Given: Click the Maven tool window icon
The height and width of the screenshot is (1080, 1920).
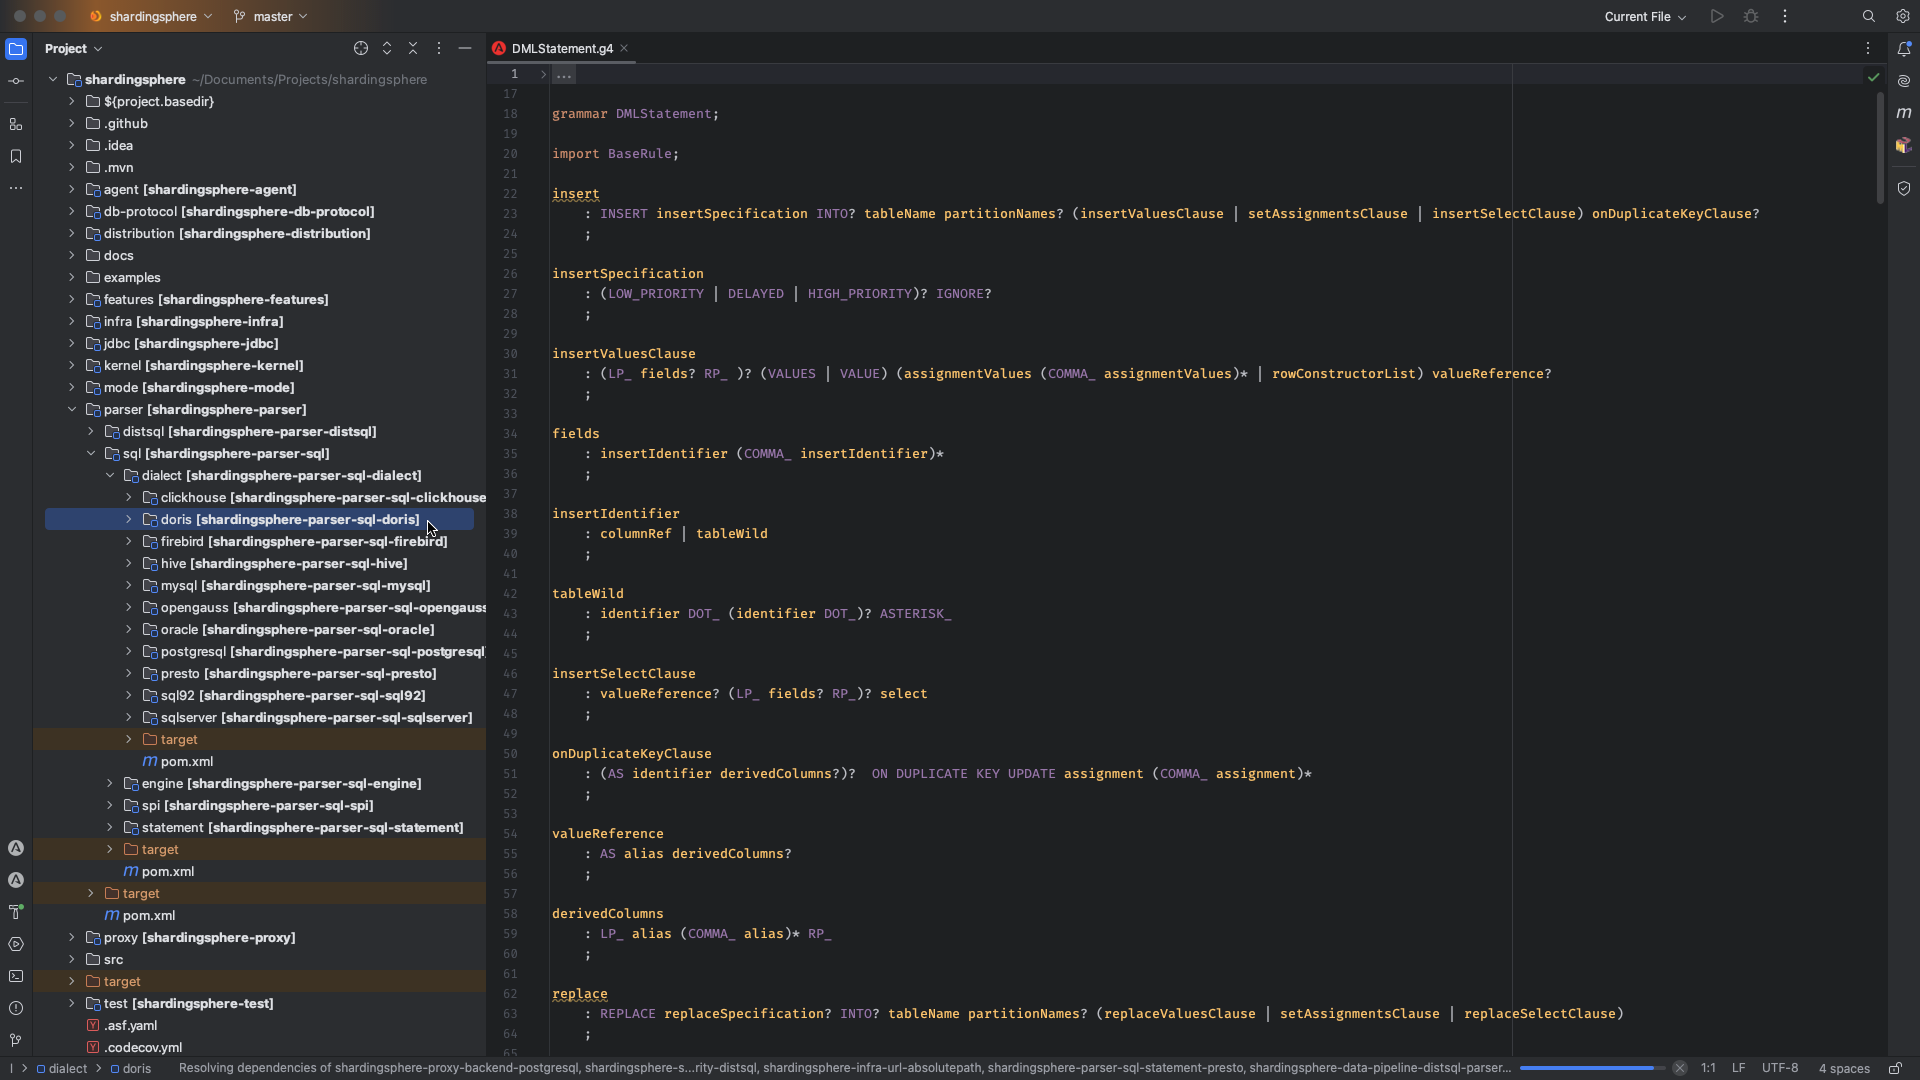Looking at the screenshot, I should tap(1904, 113).
